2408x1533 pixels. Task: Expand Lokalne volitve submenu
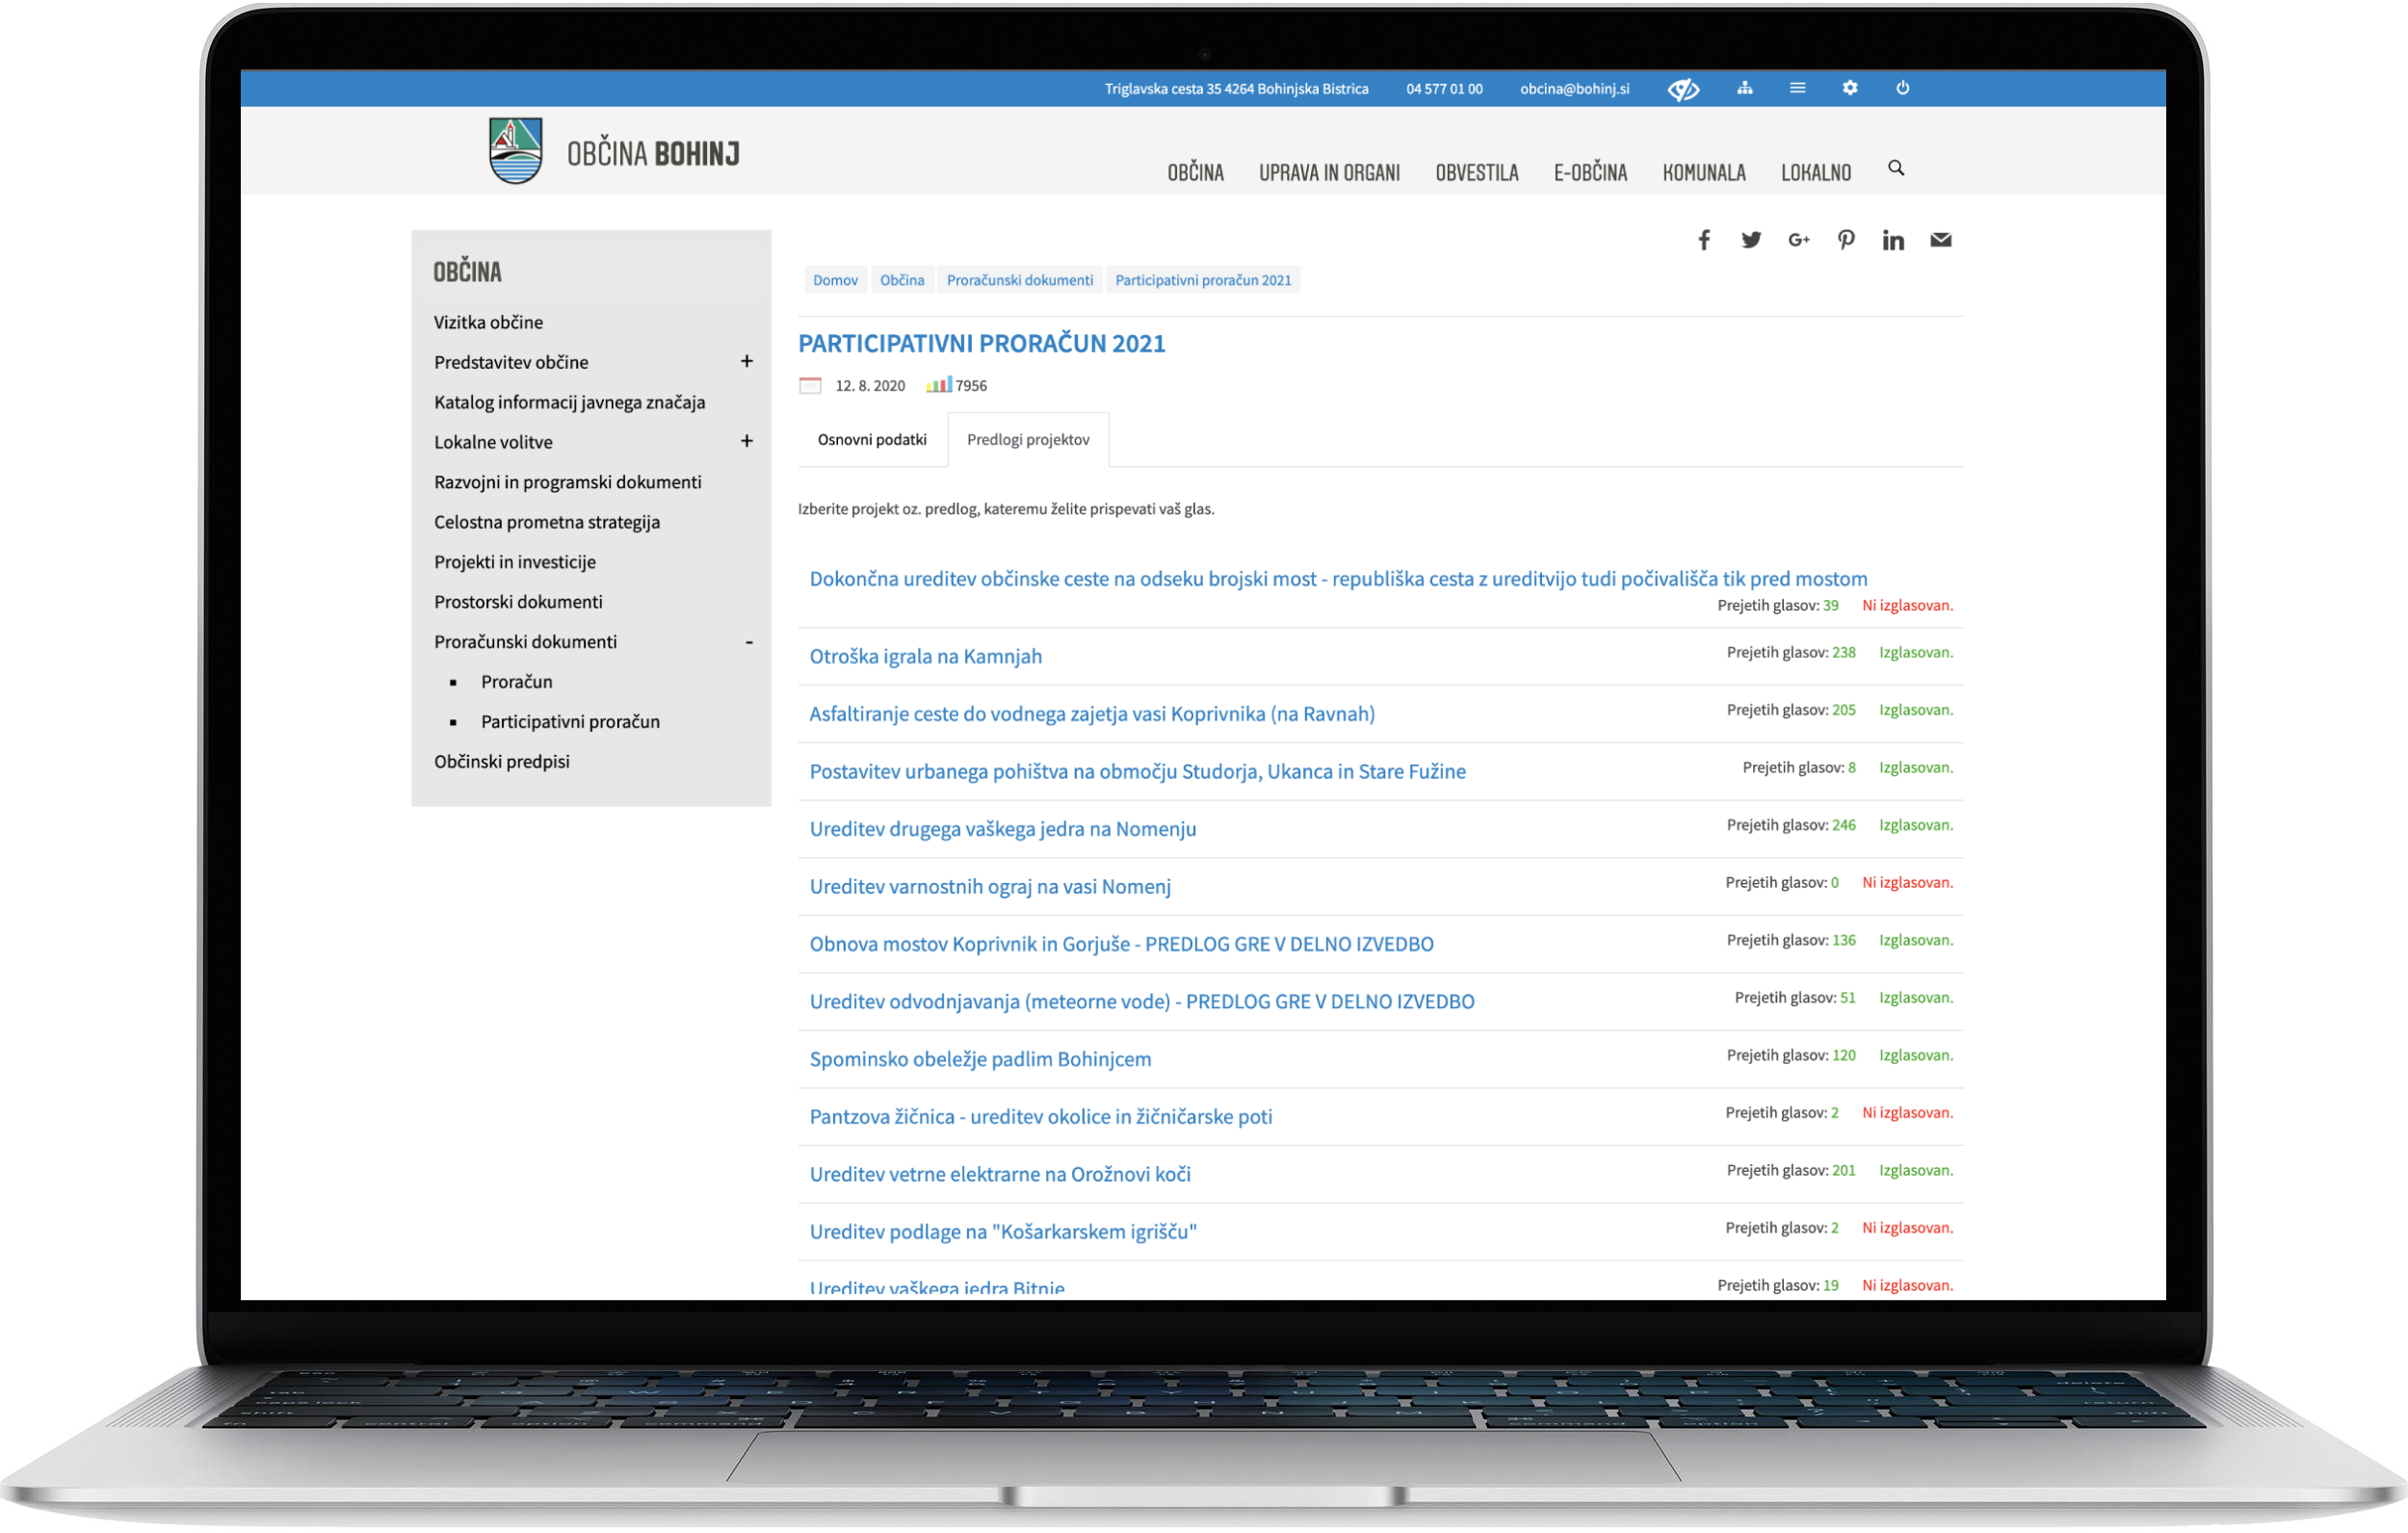pos(746,441)
